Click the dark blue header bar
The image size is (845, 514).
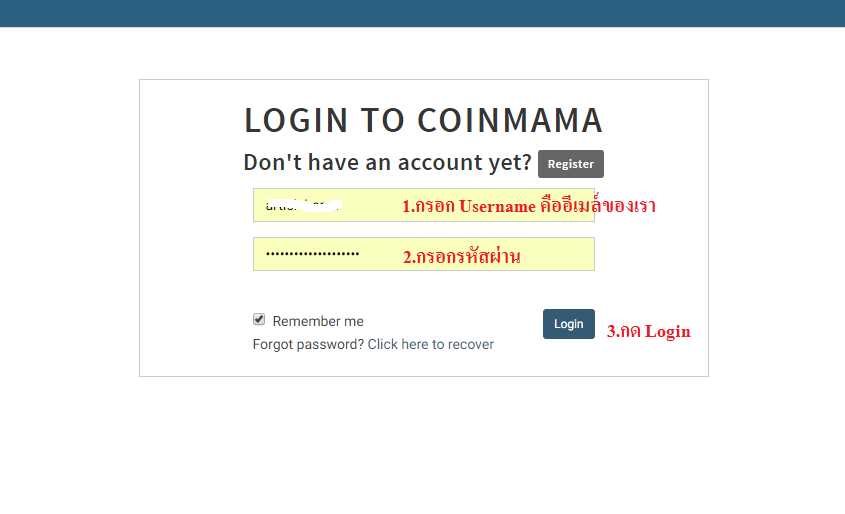(x=422, y=13)
